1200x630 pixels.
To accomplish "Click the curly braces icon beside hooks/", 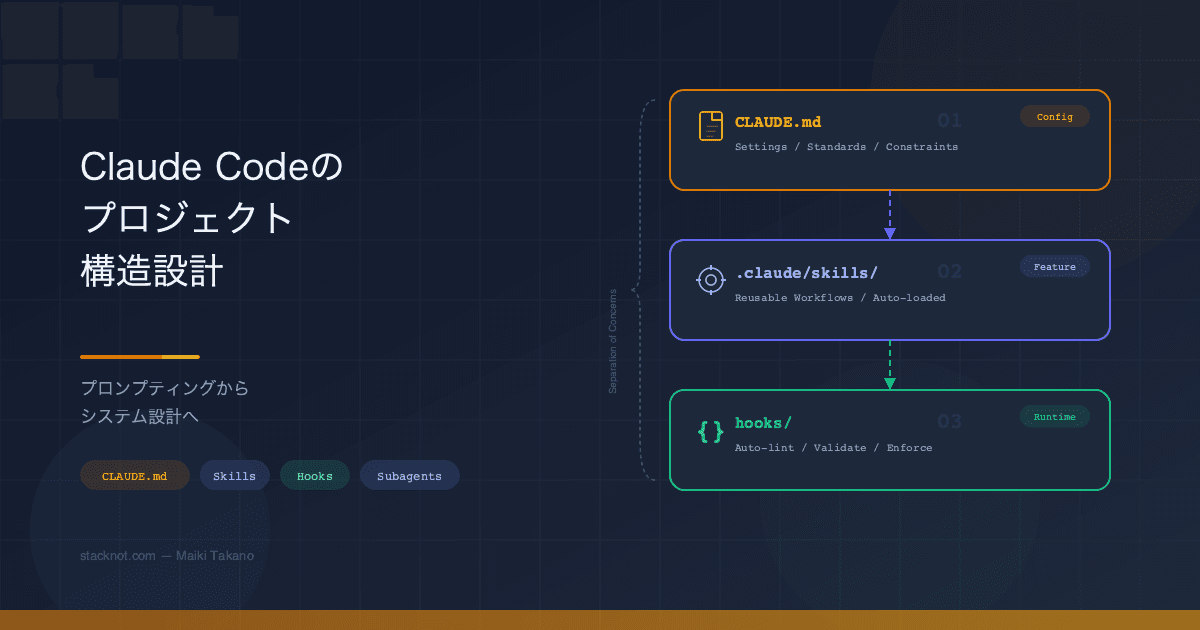I will (x=710, y=431).
